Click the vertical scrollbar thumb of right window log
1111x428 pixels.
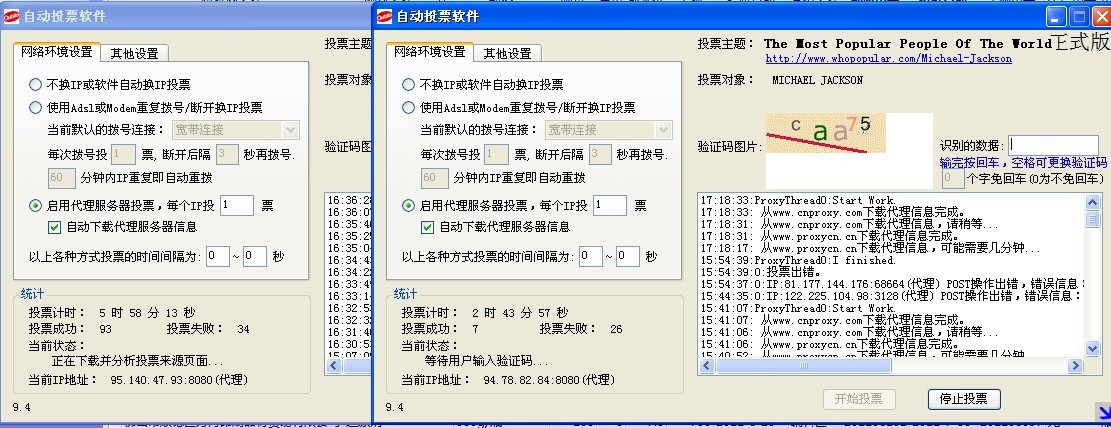(x=1093, y=218)
